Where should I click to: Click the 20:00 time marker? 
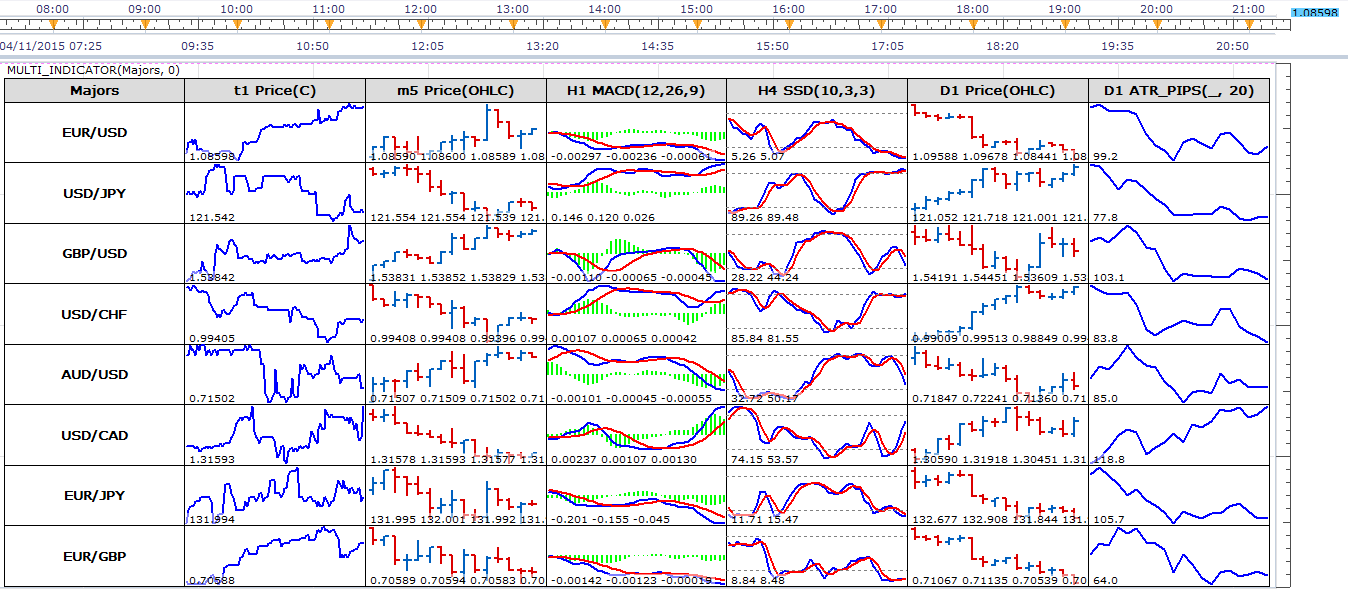click(1157, 23)
